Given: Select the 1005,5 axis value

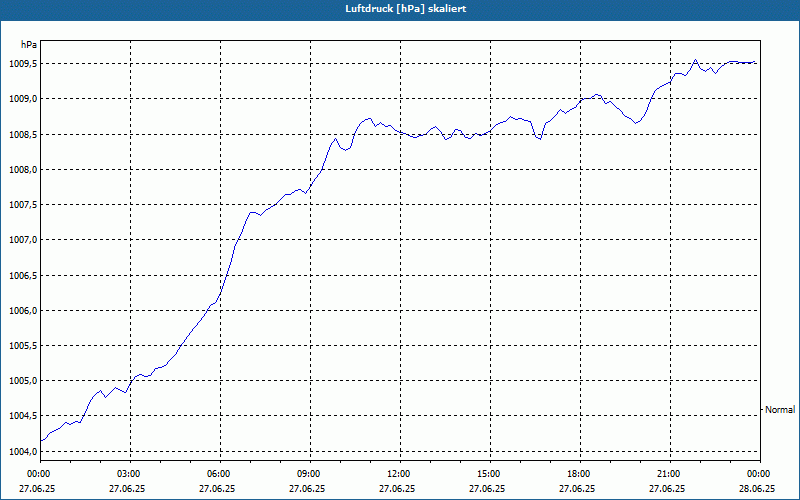Looking at the screenshot, I should click(x=23, y=346).
